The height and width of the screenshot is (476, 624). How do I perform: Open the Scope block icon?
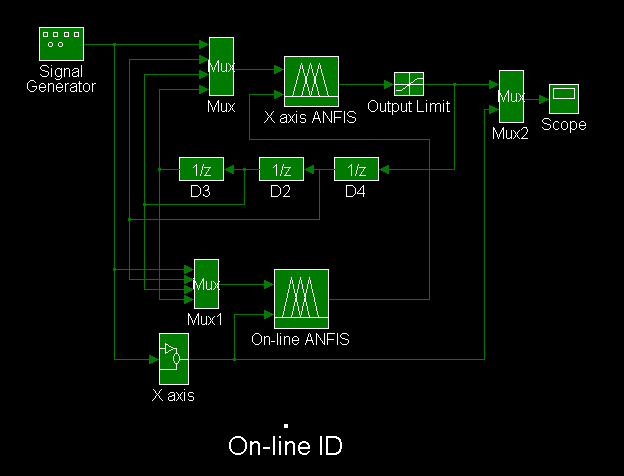563,99
